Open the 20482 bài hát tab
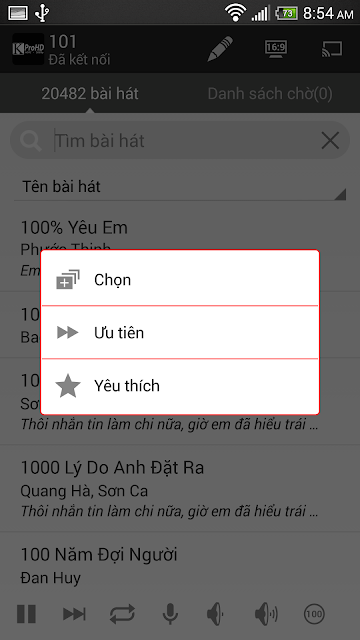The height and width of the screenshot is (640, 360). pyautogui.click(x=90, y=93)
